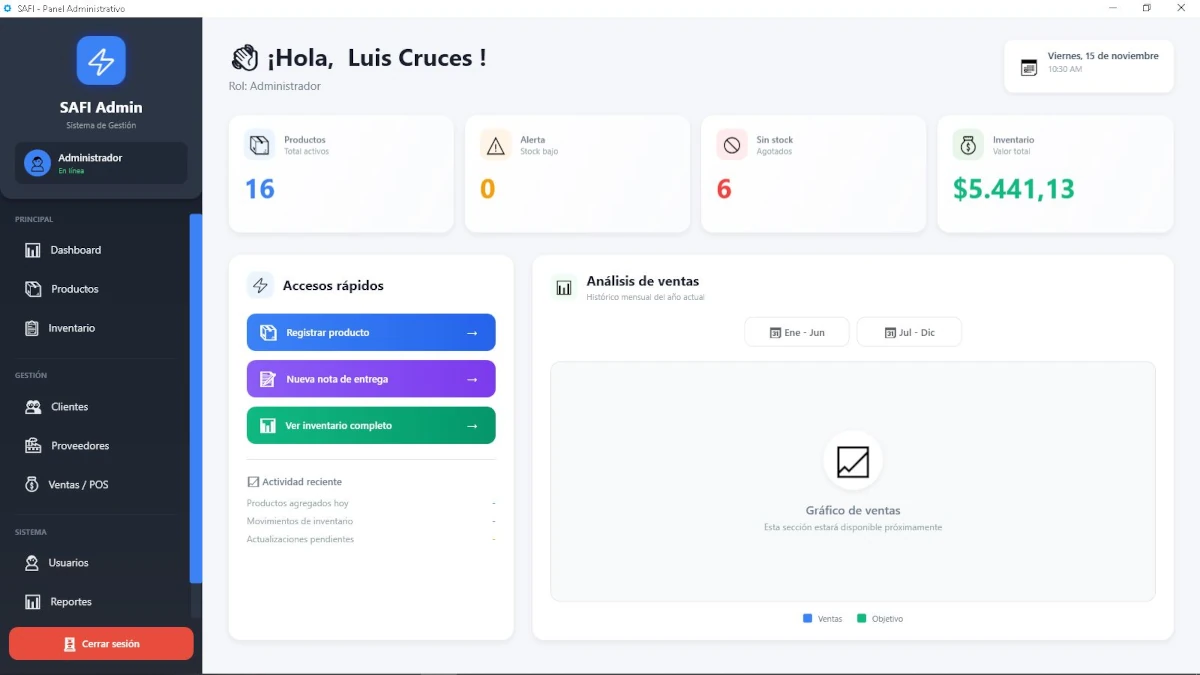The height and width of the screenshot is (675, 1200).
Task: Open Productos from the sidebar icon
Action: point(33,289)
